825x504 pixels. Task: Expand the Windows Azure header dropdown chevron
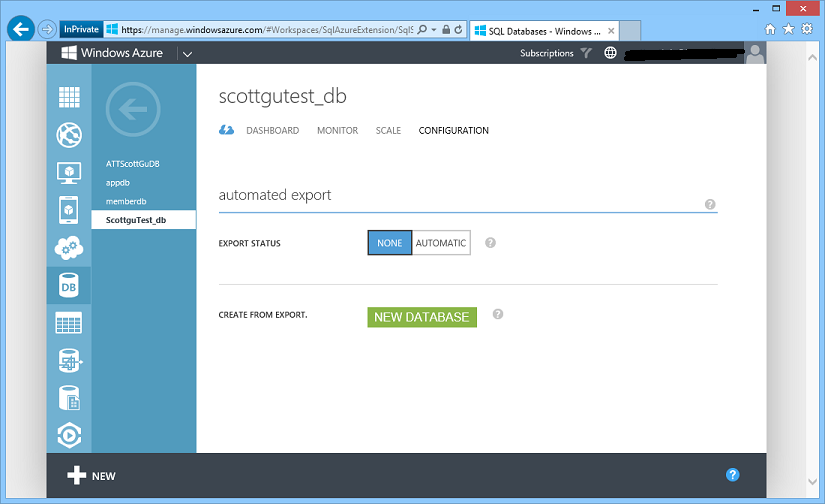(187, 54)
